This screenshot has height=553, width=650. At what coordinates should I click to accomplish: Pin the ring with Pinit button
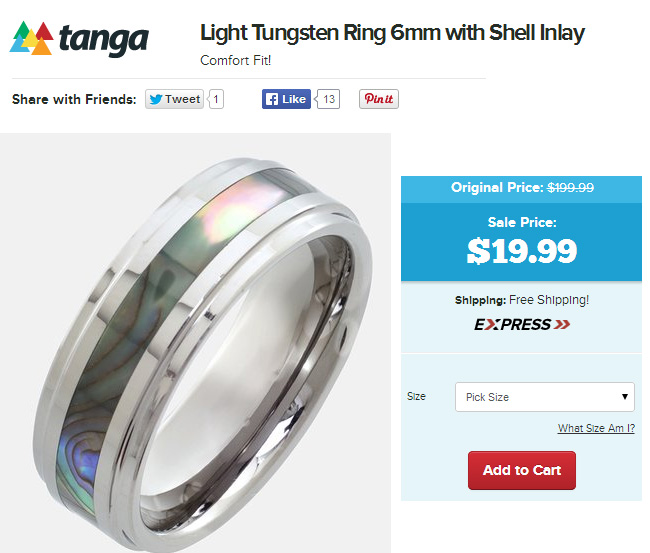378,99
